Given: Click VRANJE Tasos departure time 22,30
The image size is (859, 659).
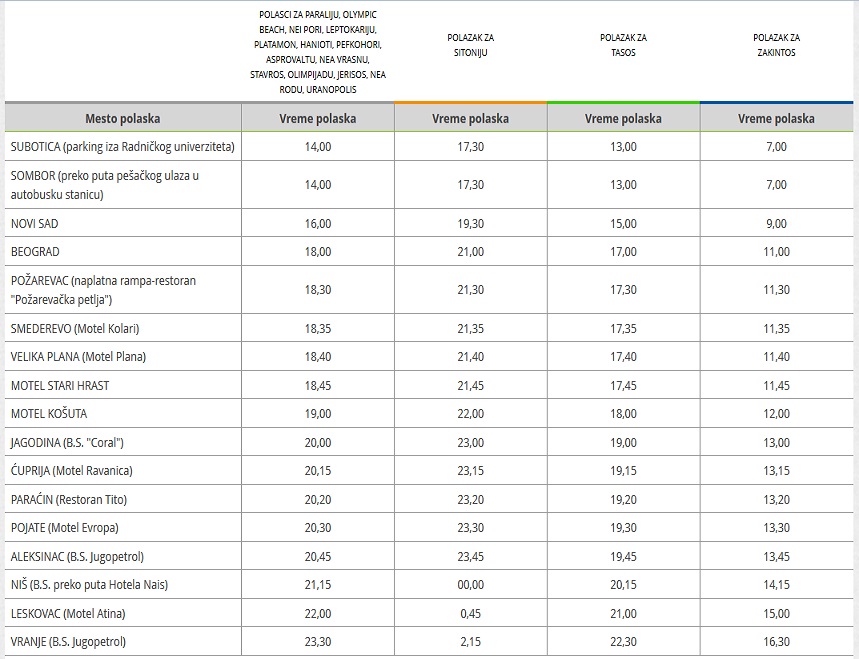Looking at the screenshot, I should [x=623, y=641].
